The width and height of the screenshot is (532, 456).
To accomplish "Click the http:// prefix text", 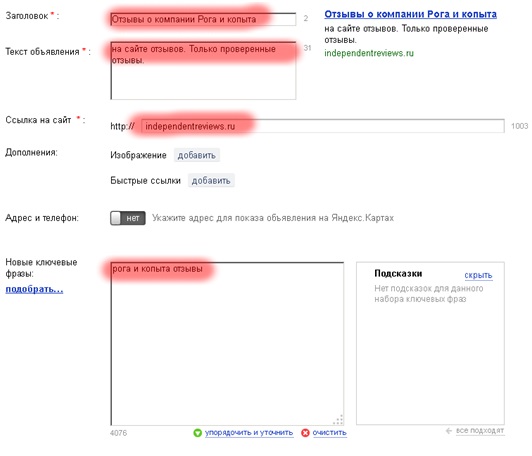I will click(122, 126).
